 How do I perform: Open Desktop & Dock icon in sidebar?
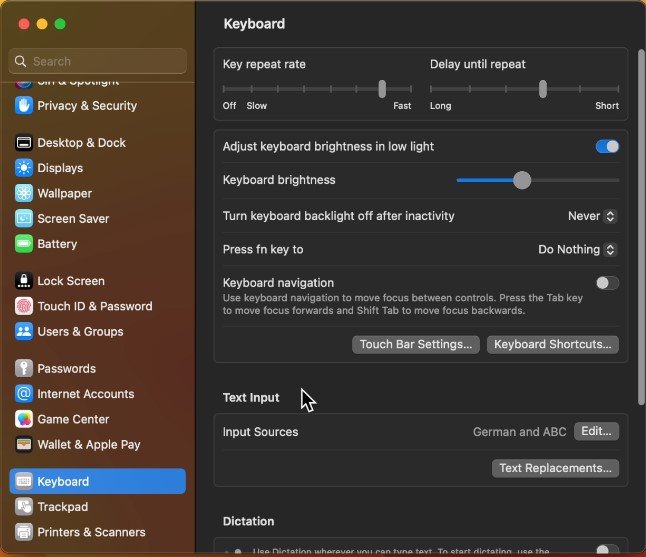tap(24, 143)
